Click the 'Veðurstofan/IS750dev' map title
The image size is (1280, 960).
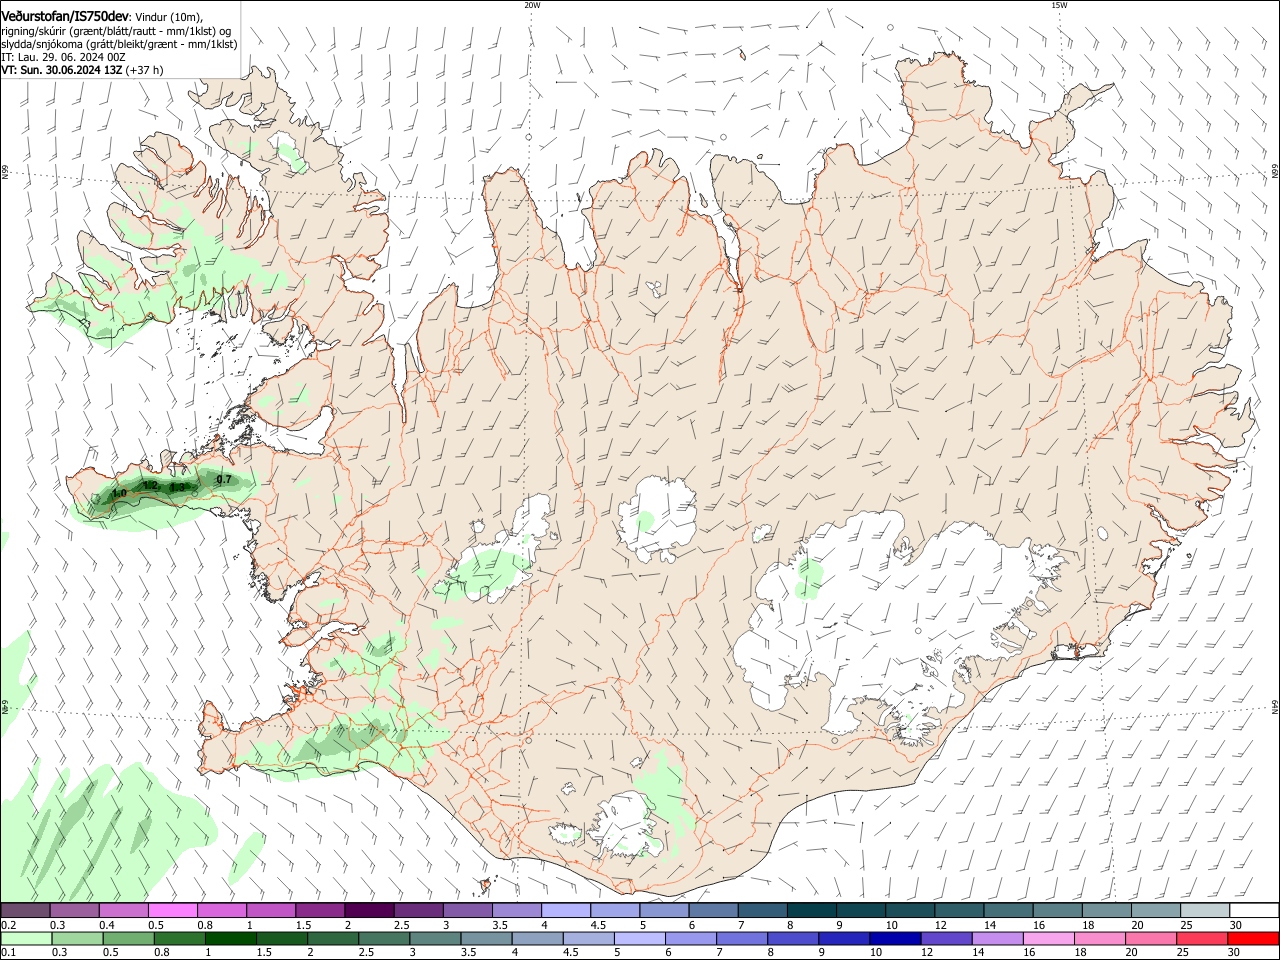point(65,17)
